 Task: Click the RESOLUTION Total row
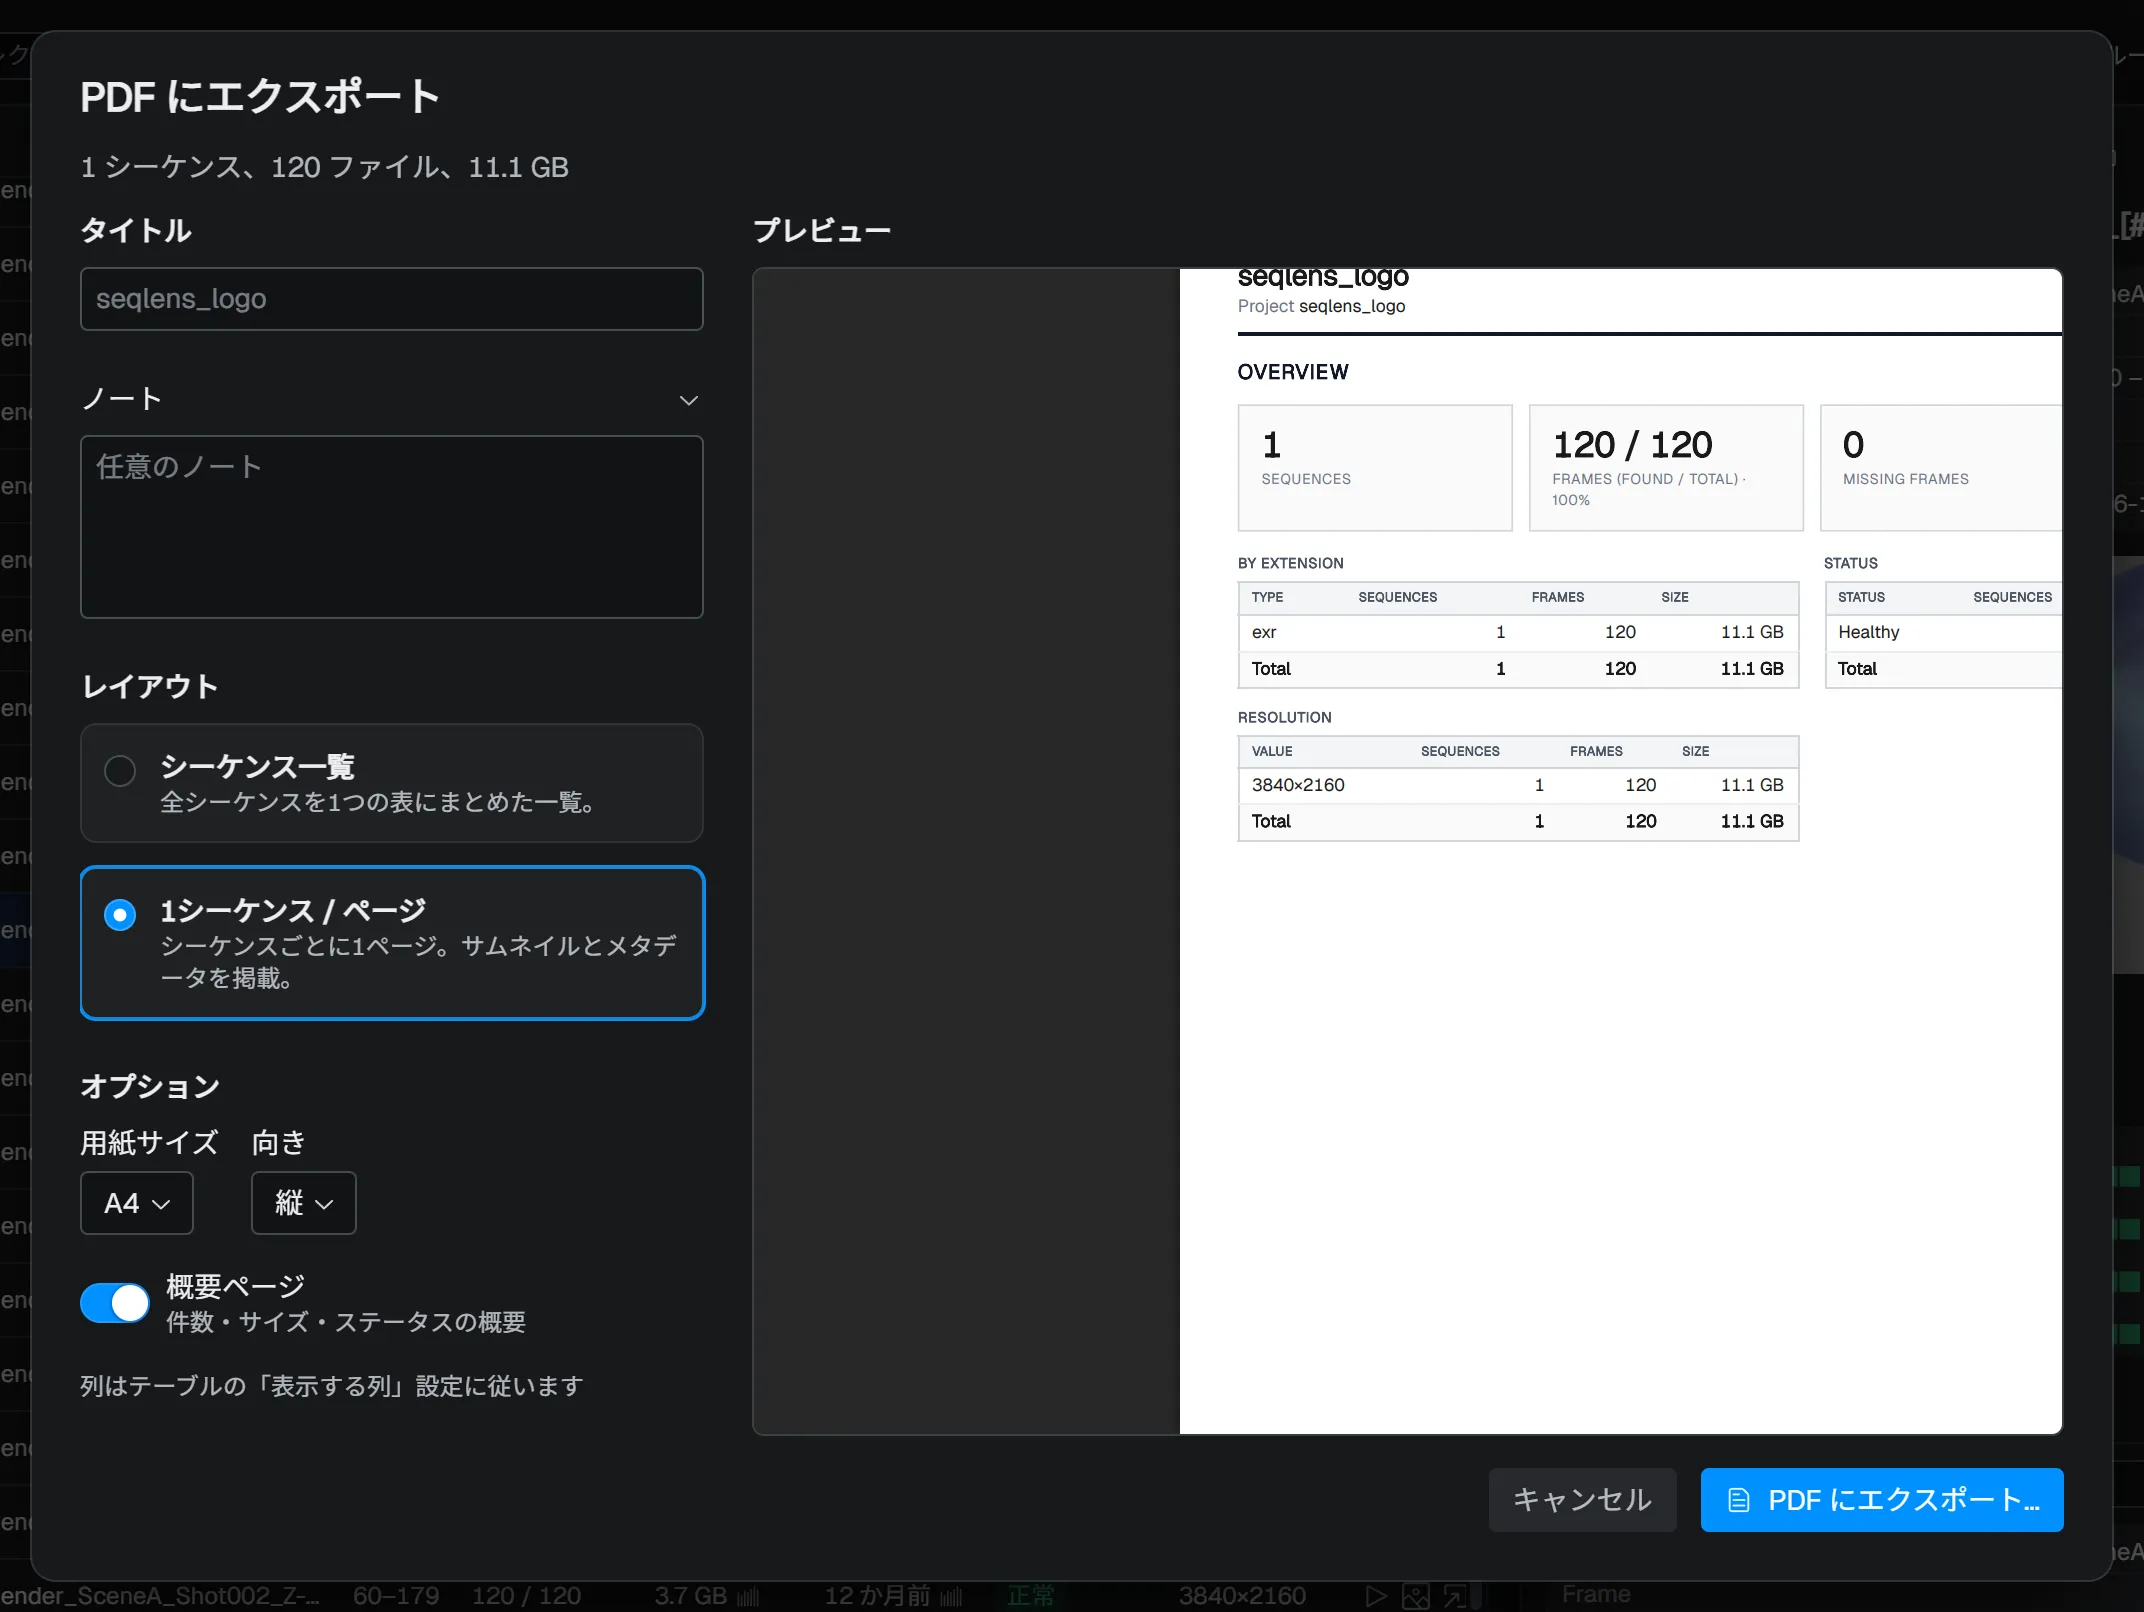1518,821
